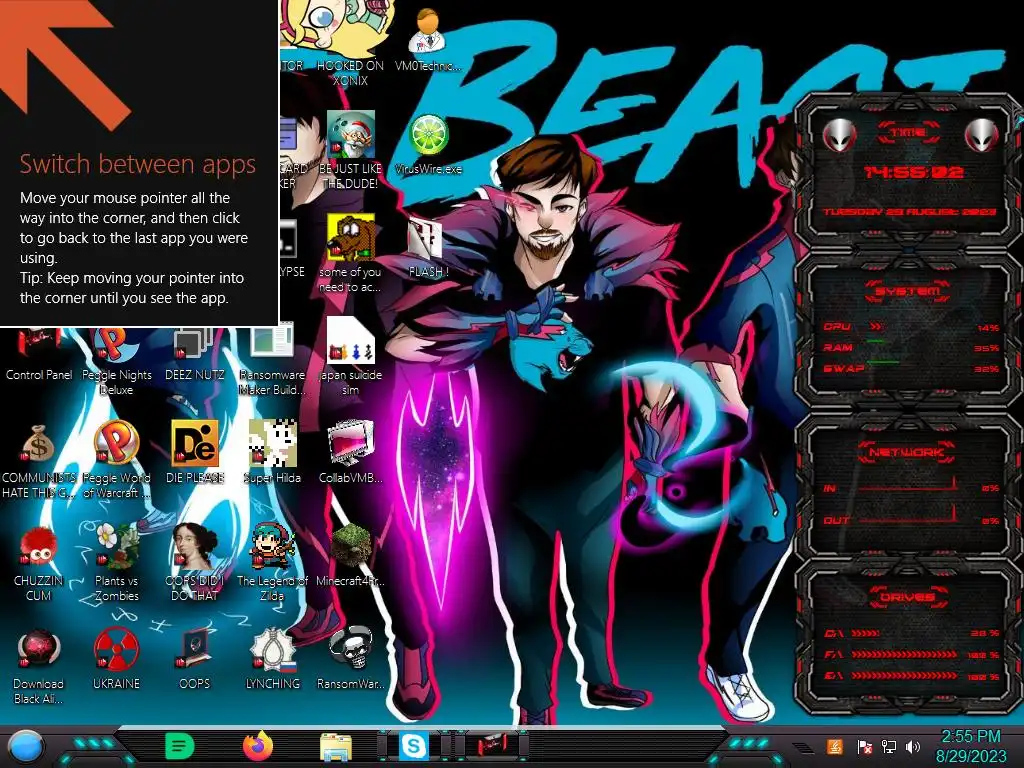Click the NETWORK header in the widget

(x=906, y=452)
